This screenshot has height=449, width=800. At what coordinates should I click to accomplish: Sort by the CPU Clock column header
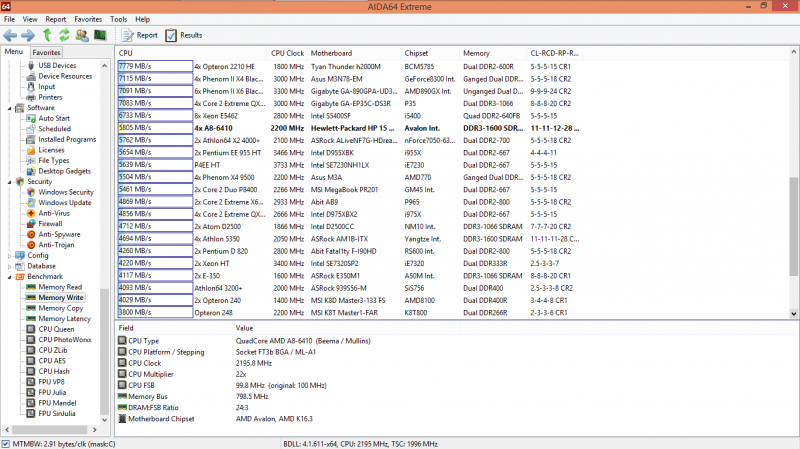click(x=287, y=53)
